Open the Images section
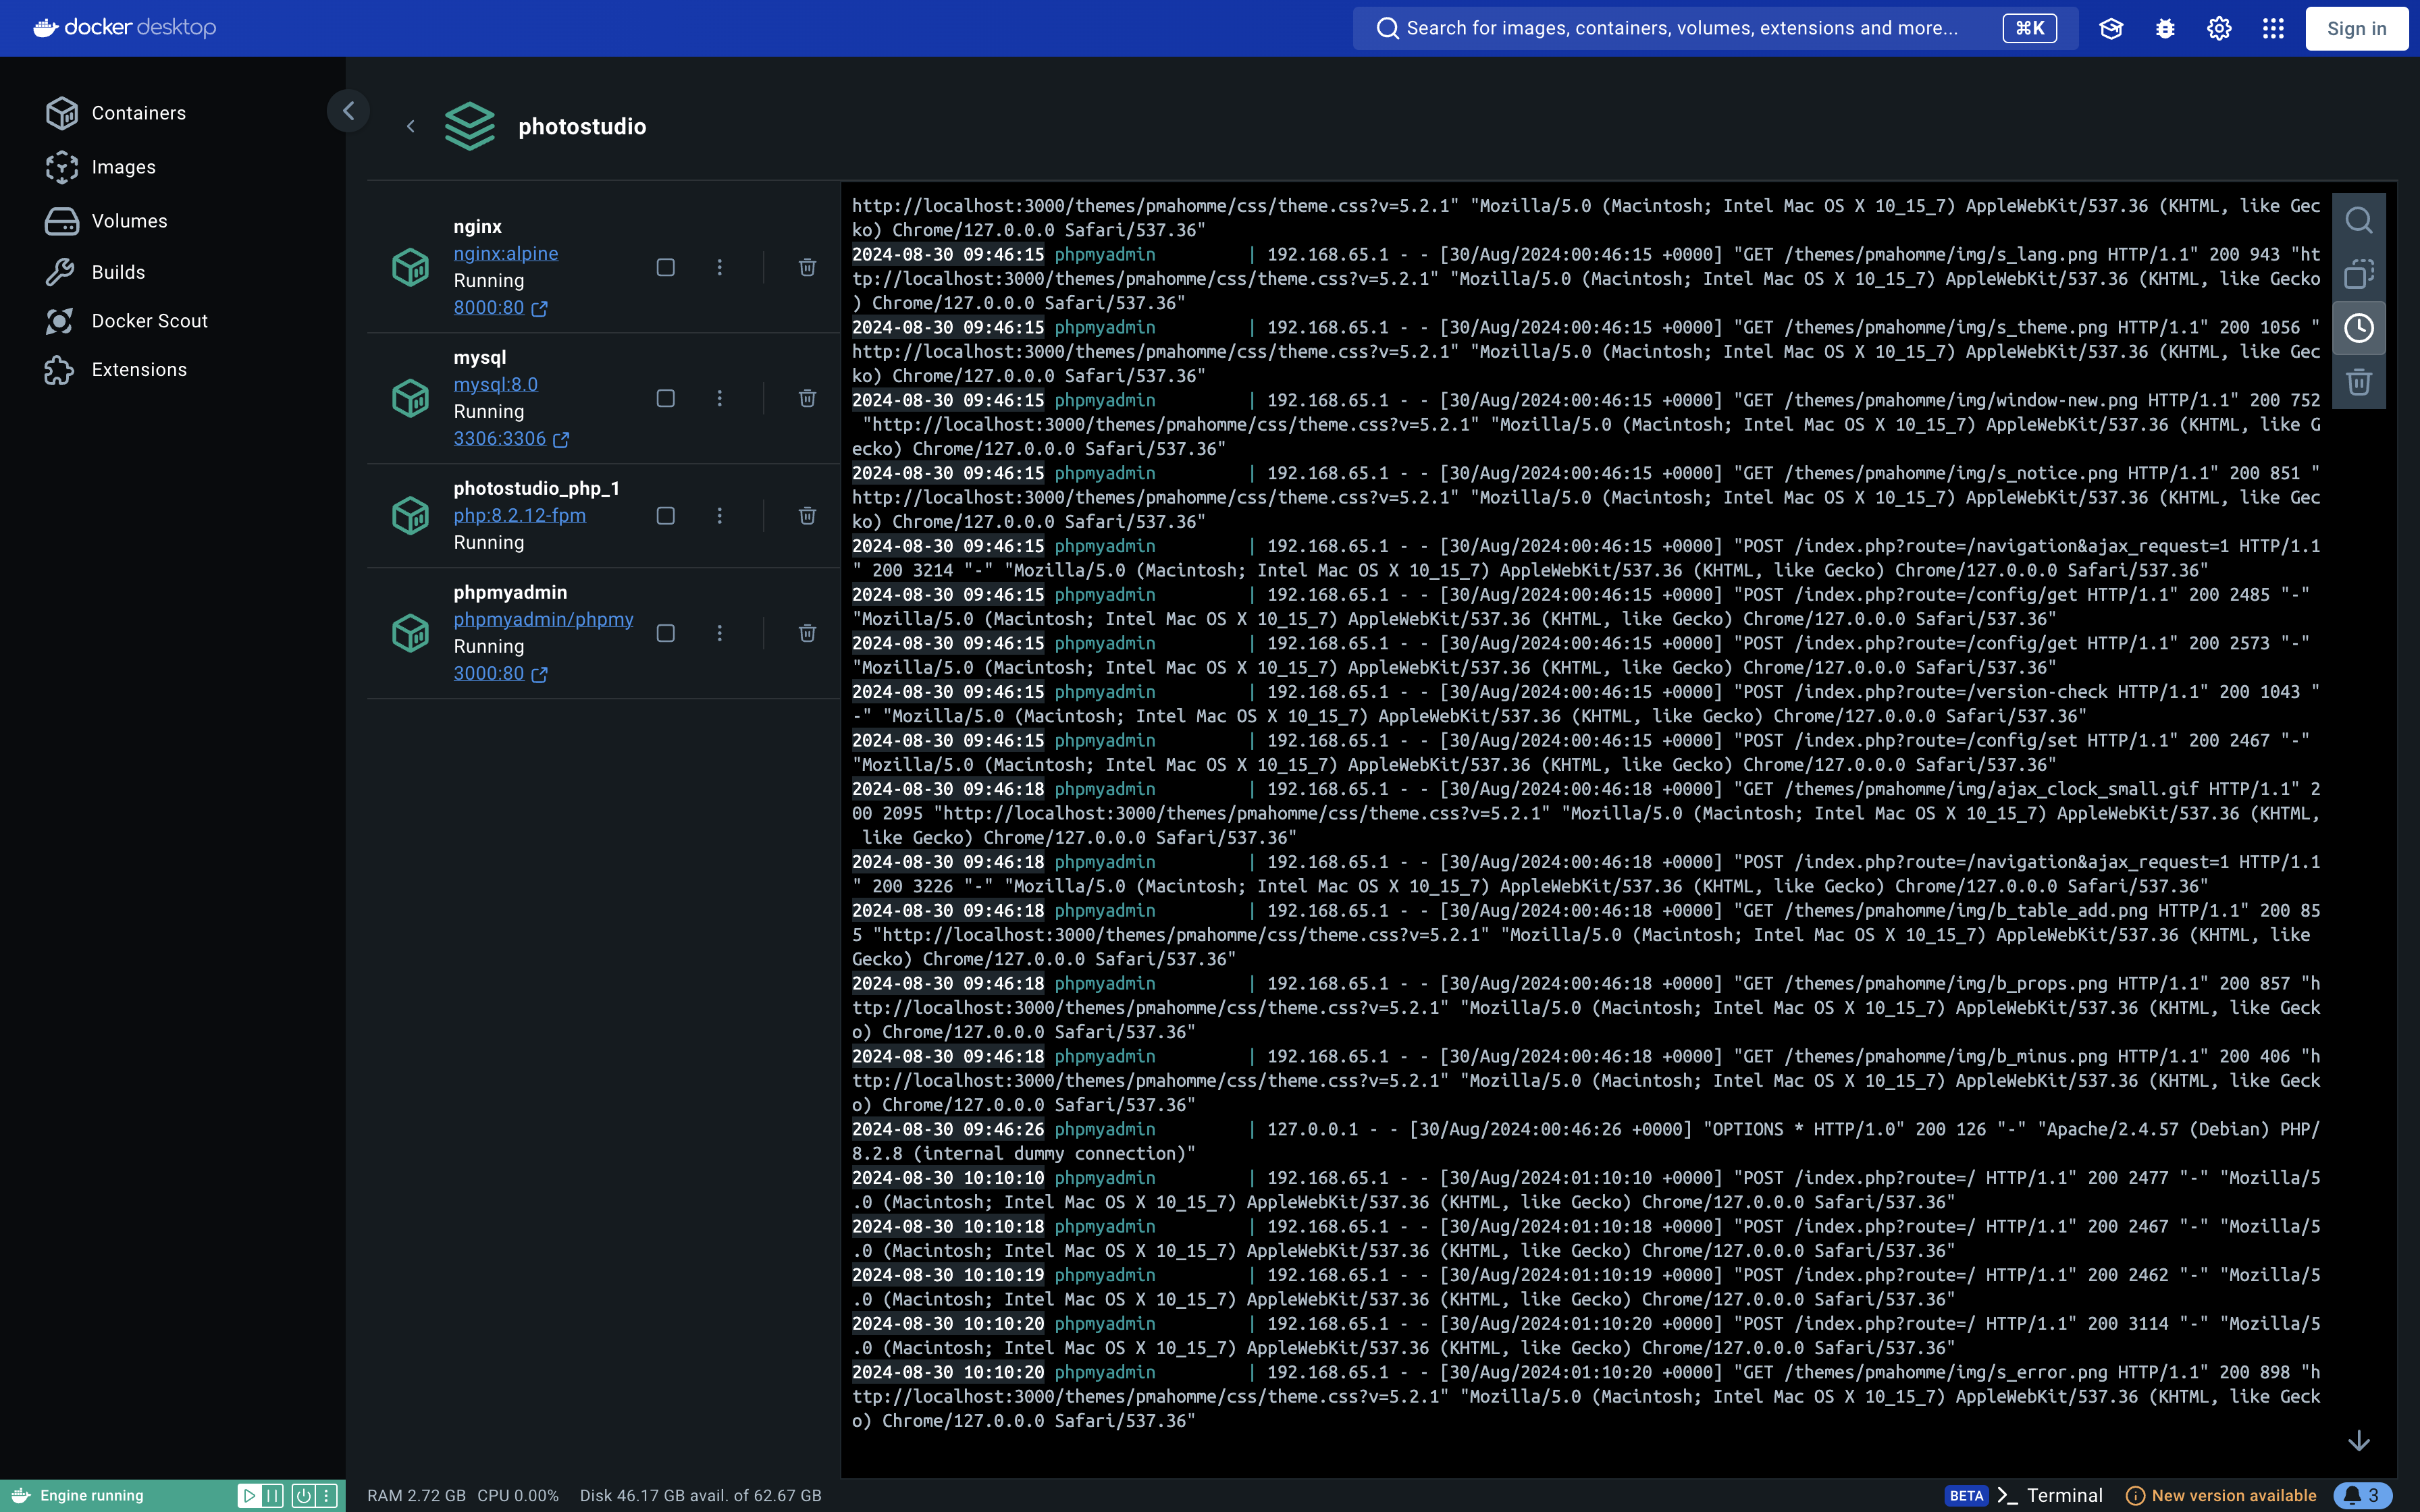2420x1512 pixels. click(123, 167)
